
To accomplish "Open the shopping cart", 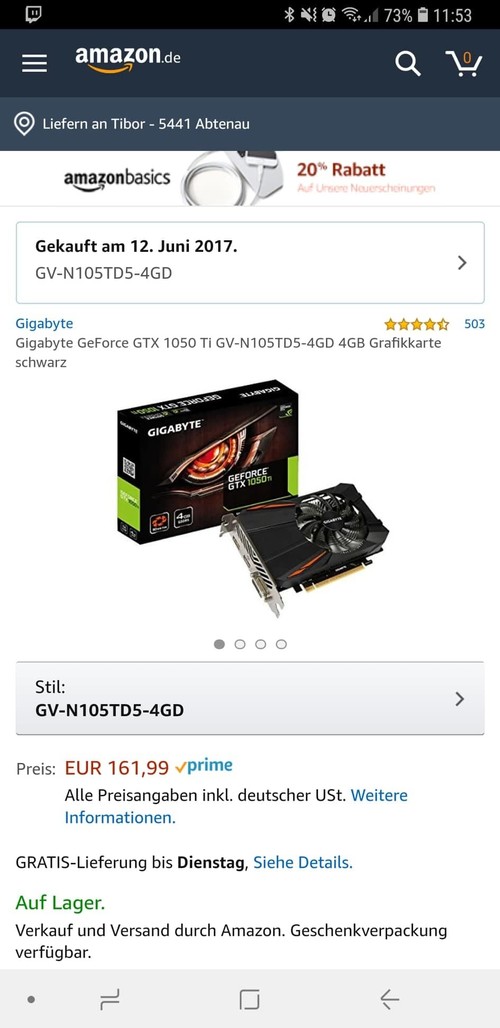I will (464, 64).
